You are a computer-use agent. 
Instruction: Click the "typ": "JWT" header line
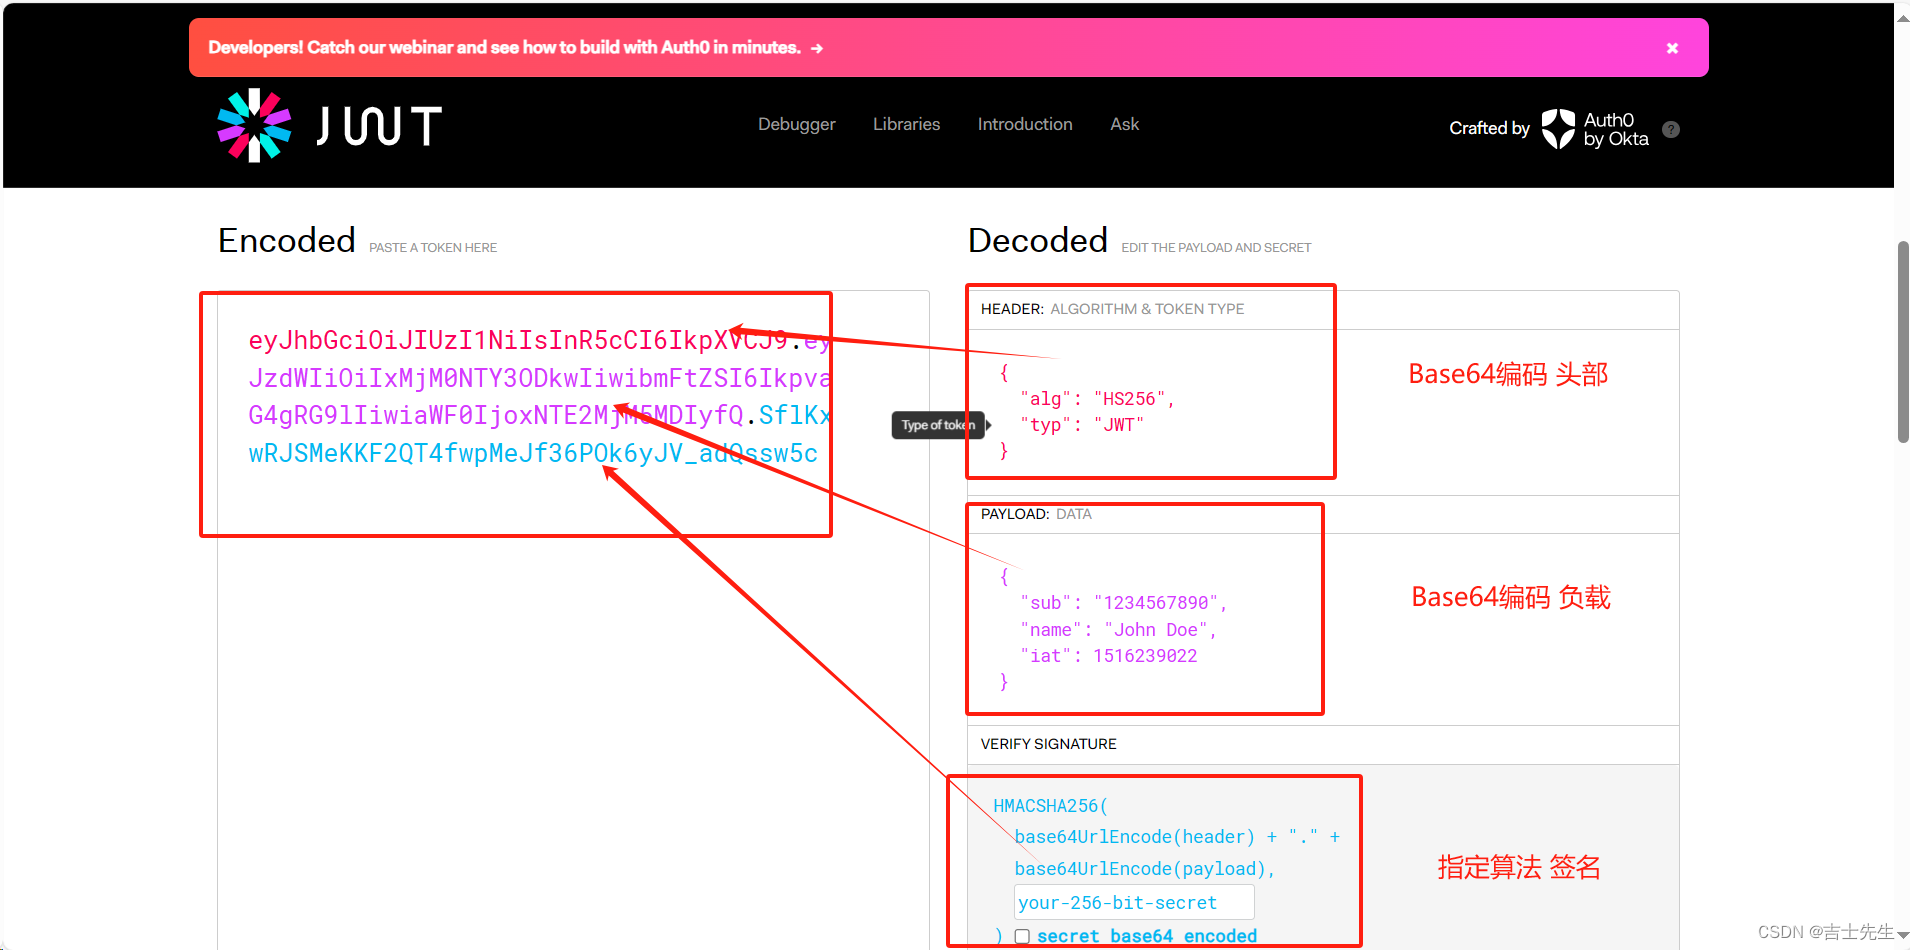1082,425
